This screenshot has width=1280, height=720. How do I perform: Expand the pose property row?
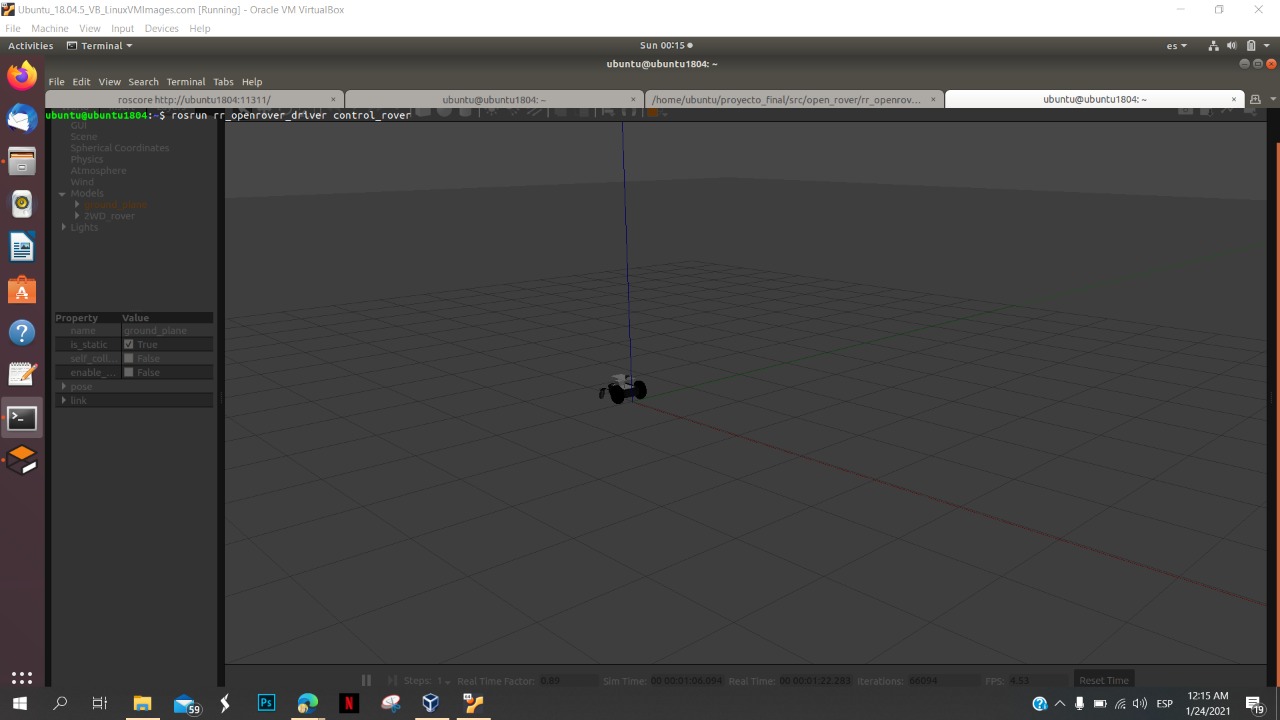coord(64,386)
